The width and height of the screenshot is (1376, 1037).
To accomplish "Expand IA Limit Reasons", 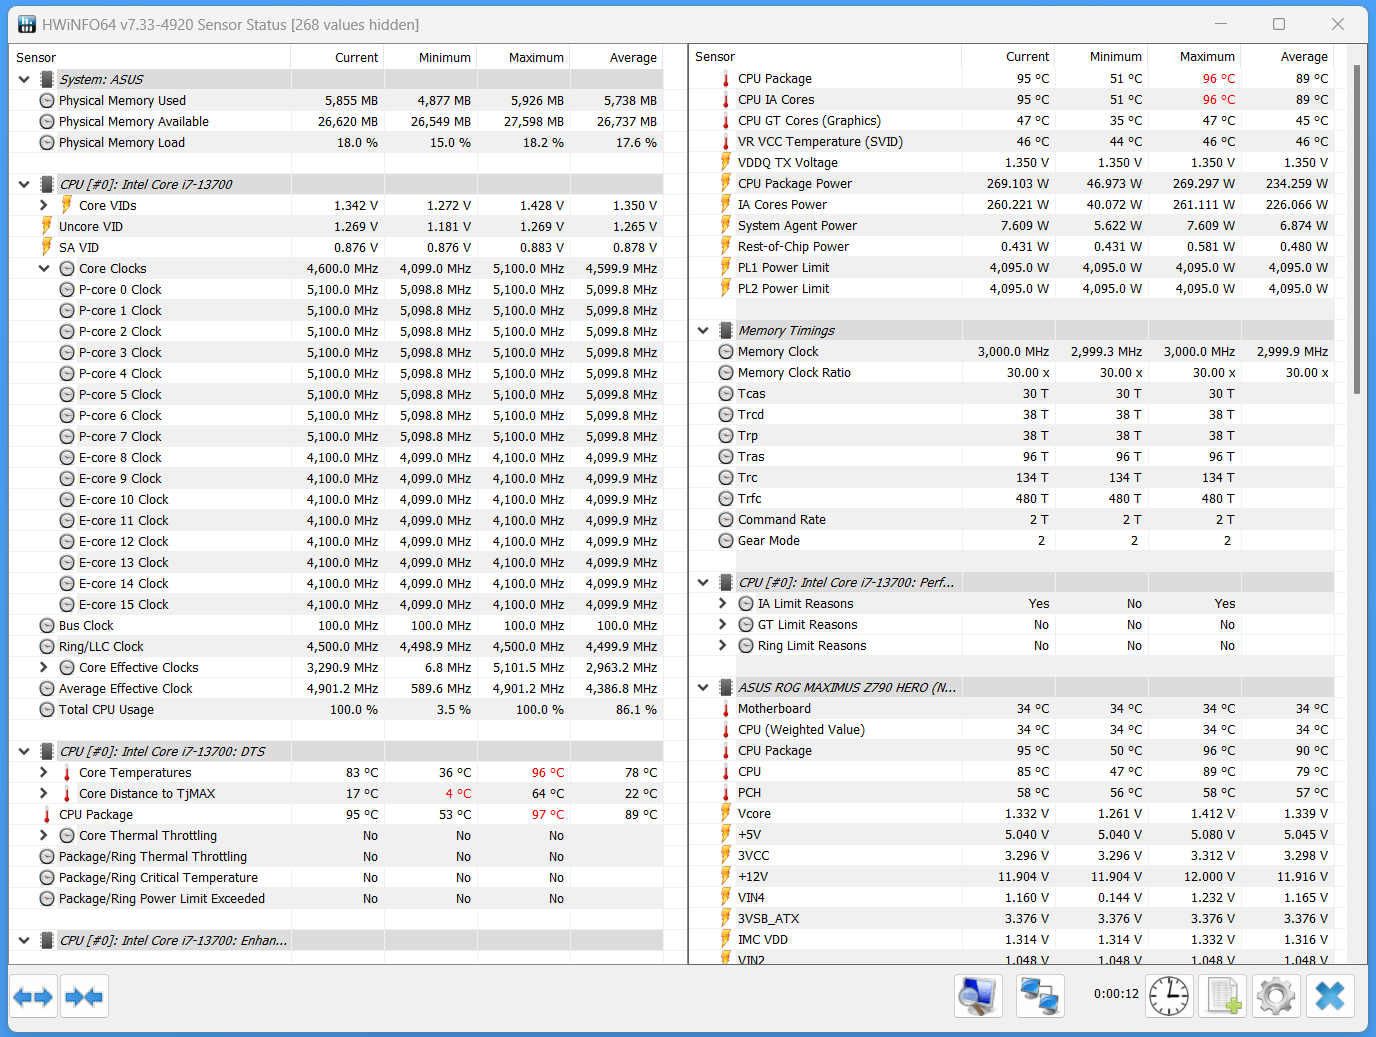I will (723, 603).
